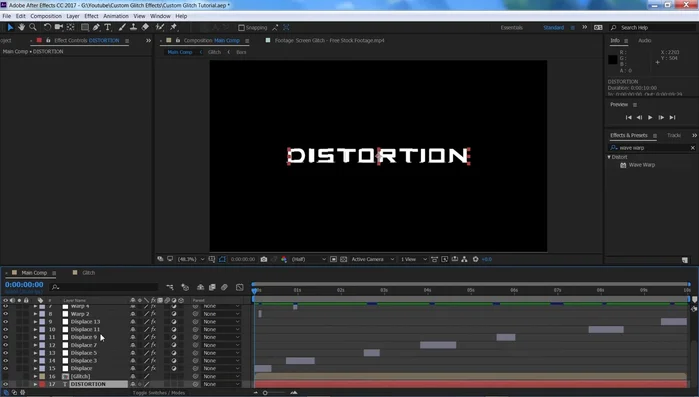This screenshot has height=397, width=699.
Task: Toggle fx switch on Displace 5 layer
Action: (x=153, y=353)
